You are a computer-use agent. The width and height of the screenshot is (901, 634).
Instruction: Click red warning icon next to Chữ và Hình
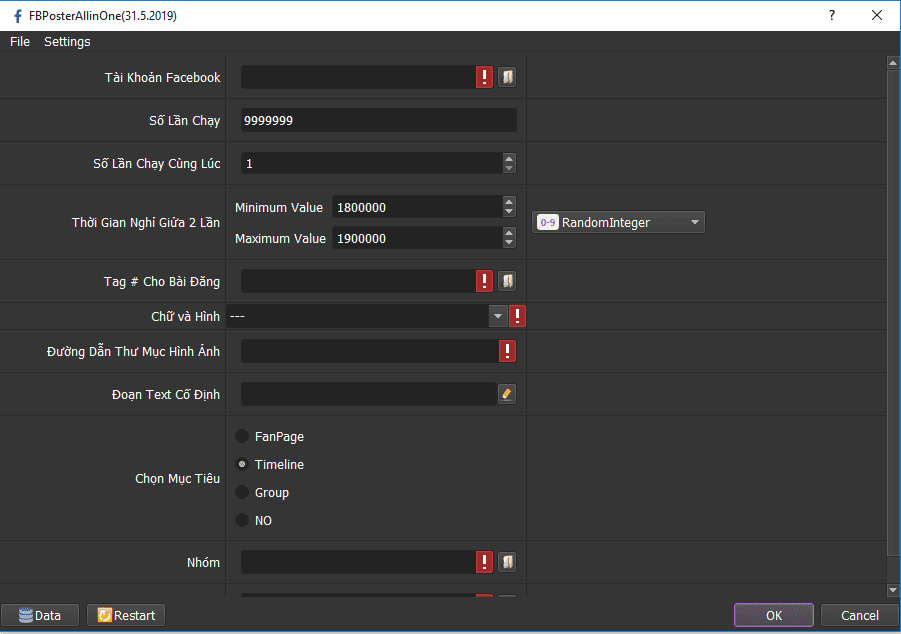[518, 316]
